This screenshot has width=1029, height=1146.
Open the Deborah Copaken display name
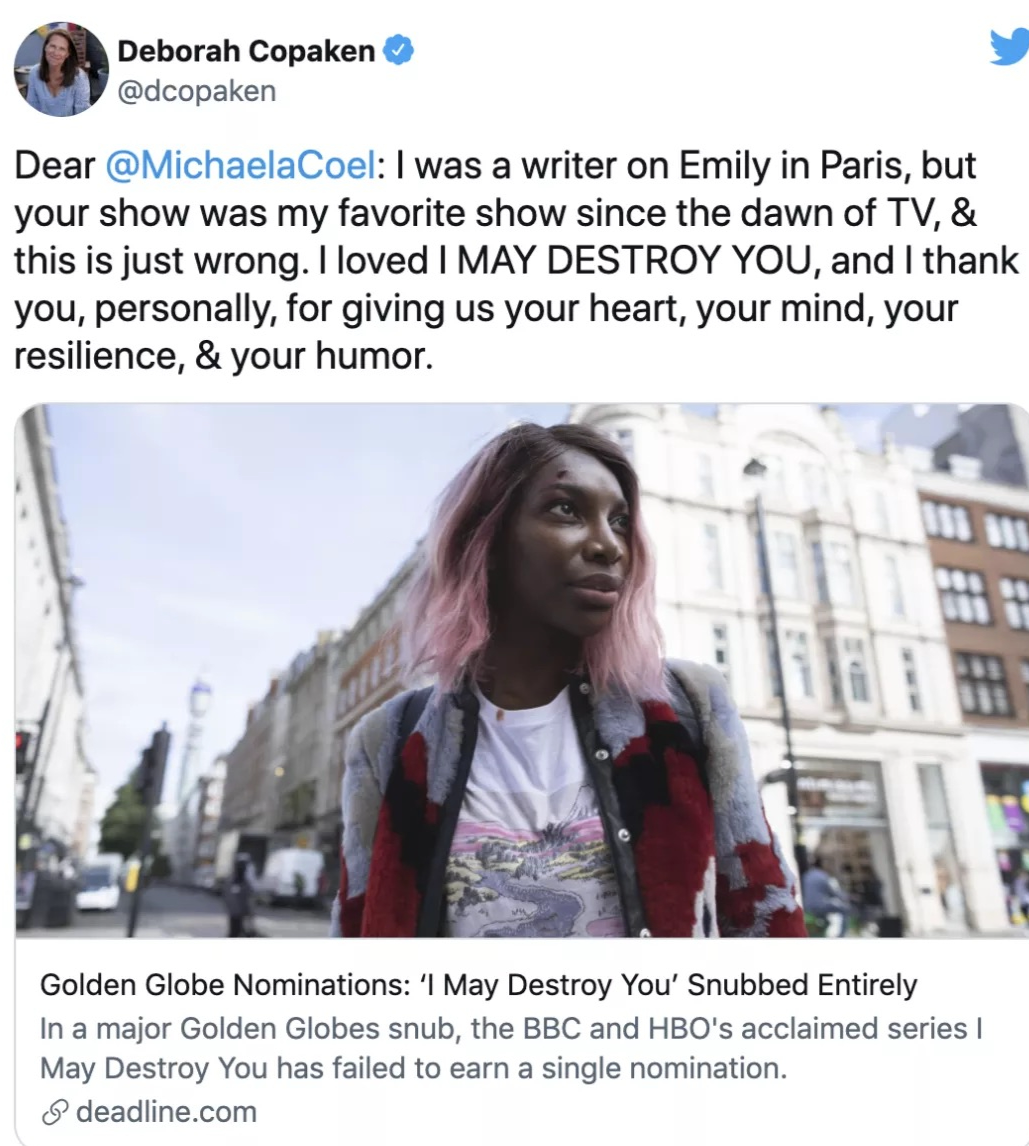[x=246, y=50]
